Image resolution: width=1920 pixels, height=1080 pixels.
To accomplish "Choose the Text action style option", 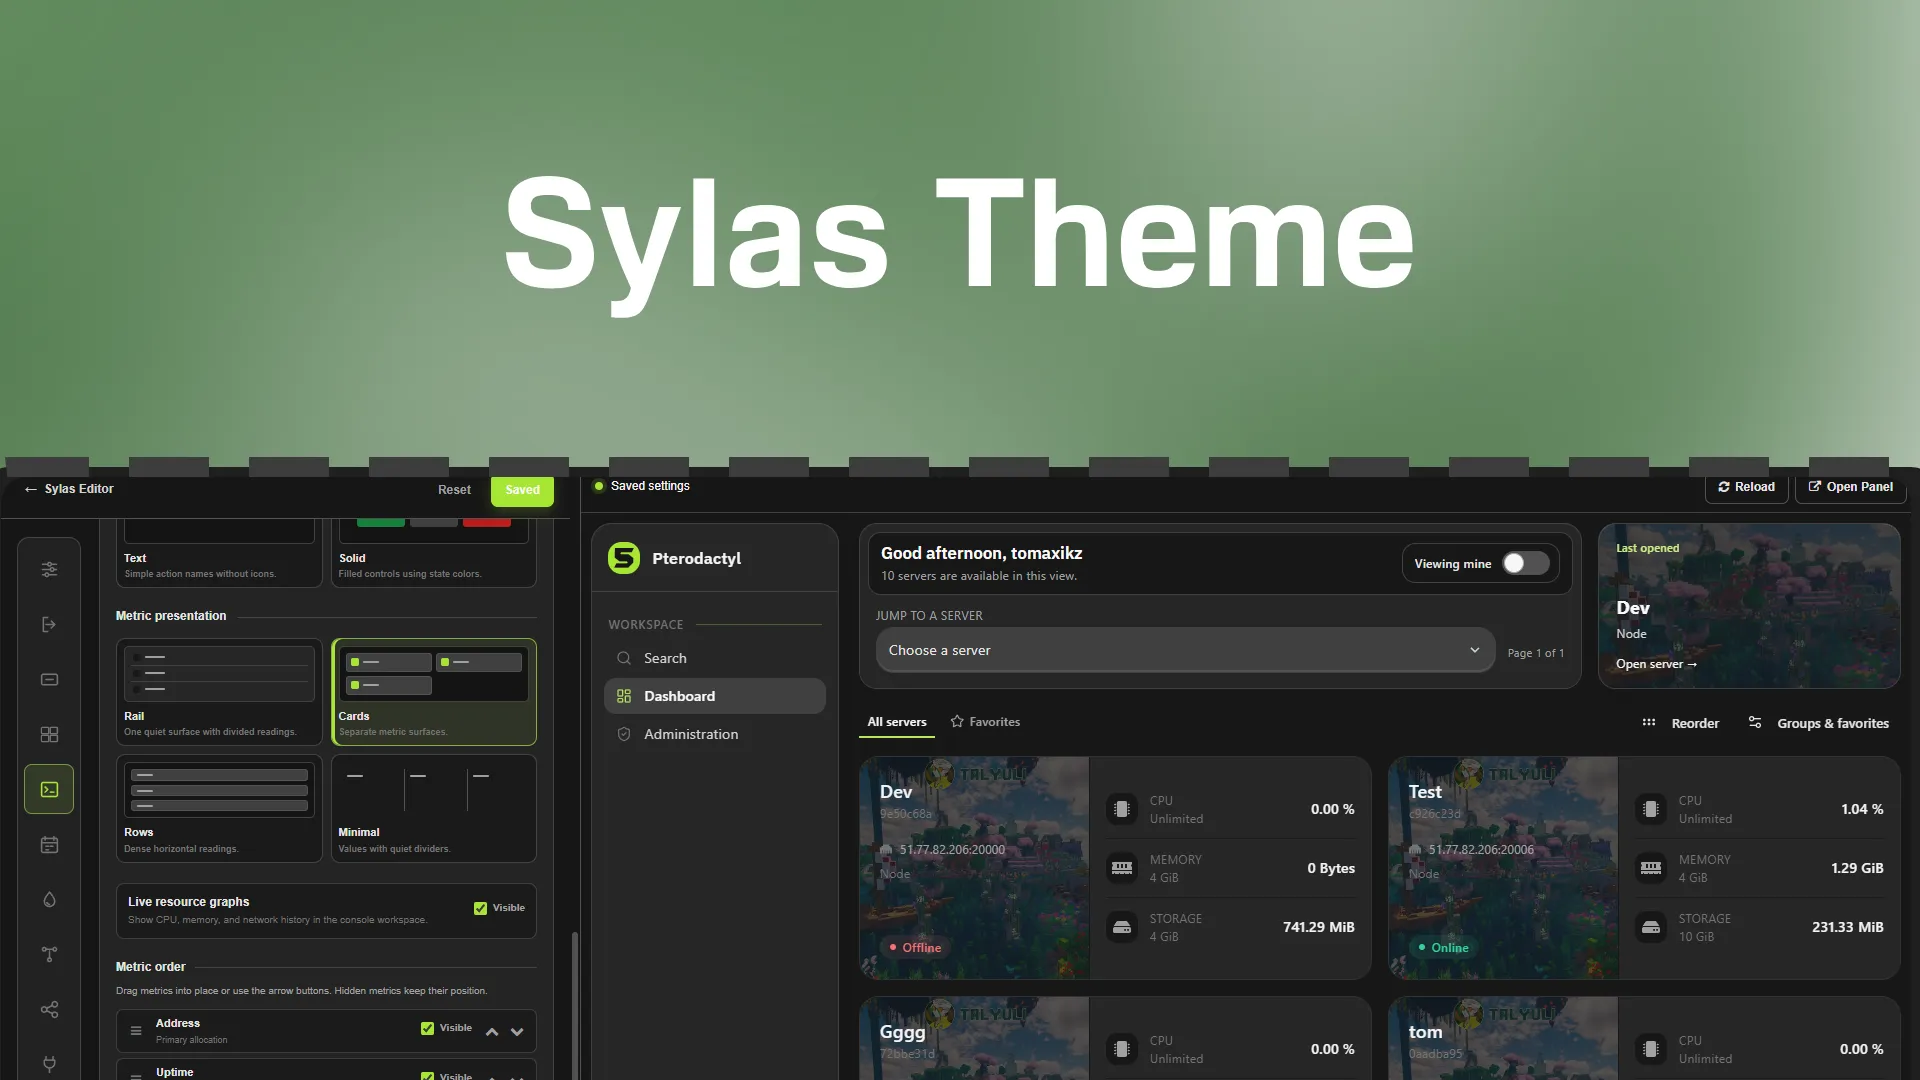I will [x=219, y=553].
